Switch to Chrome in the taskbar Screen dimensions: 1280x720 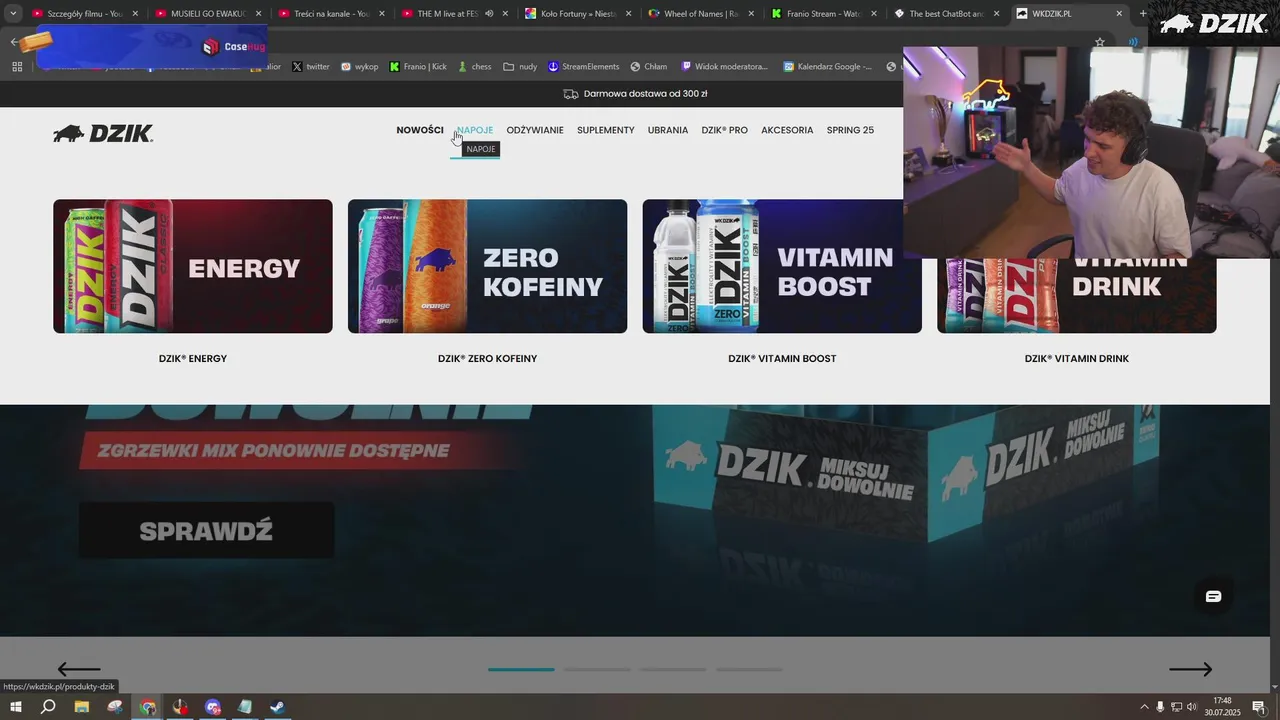pos(148,707)
